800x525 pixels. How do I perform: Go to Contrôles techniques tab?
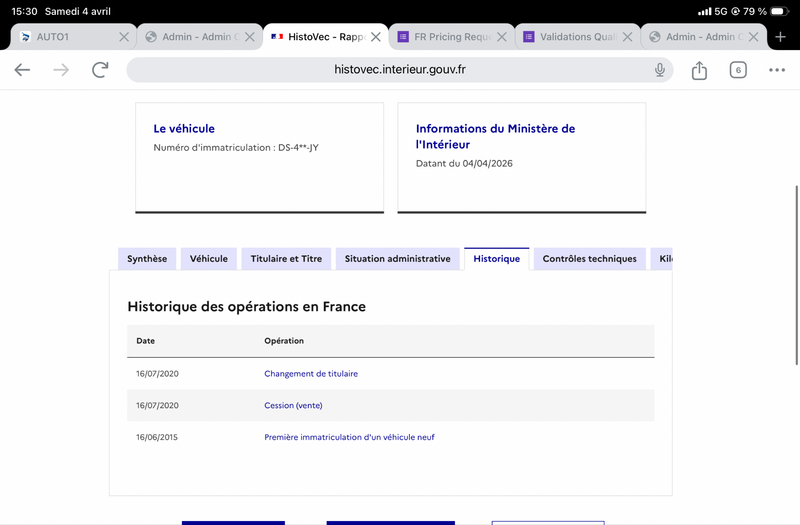tap(589, 259)
